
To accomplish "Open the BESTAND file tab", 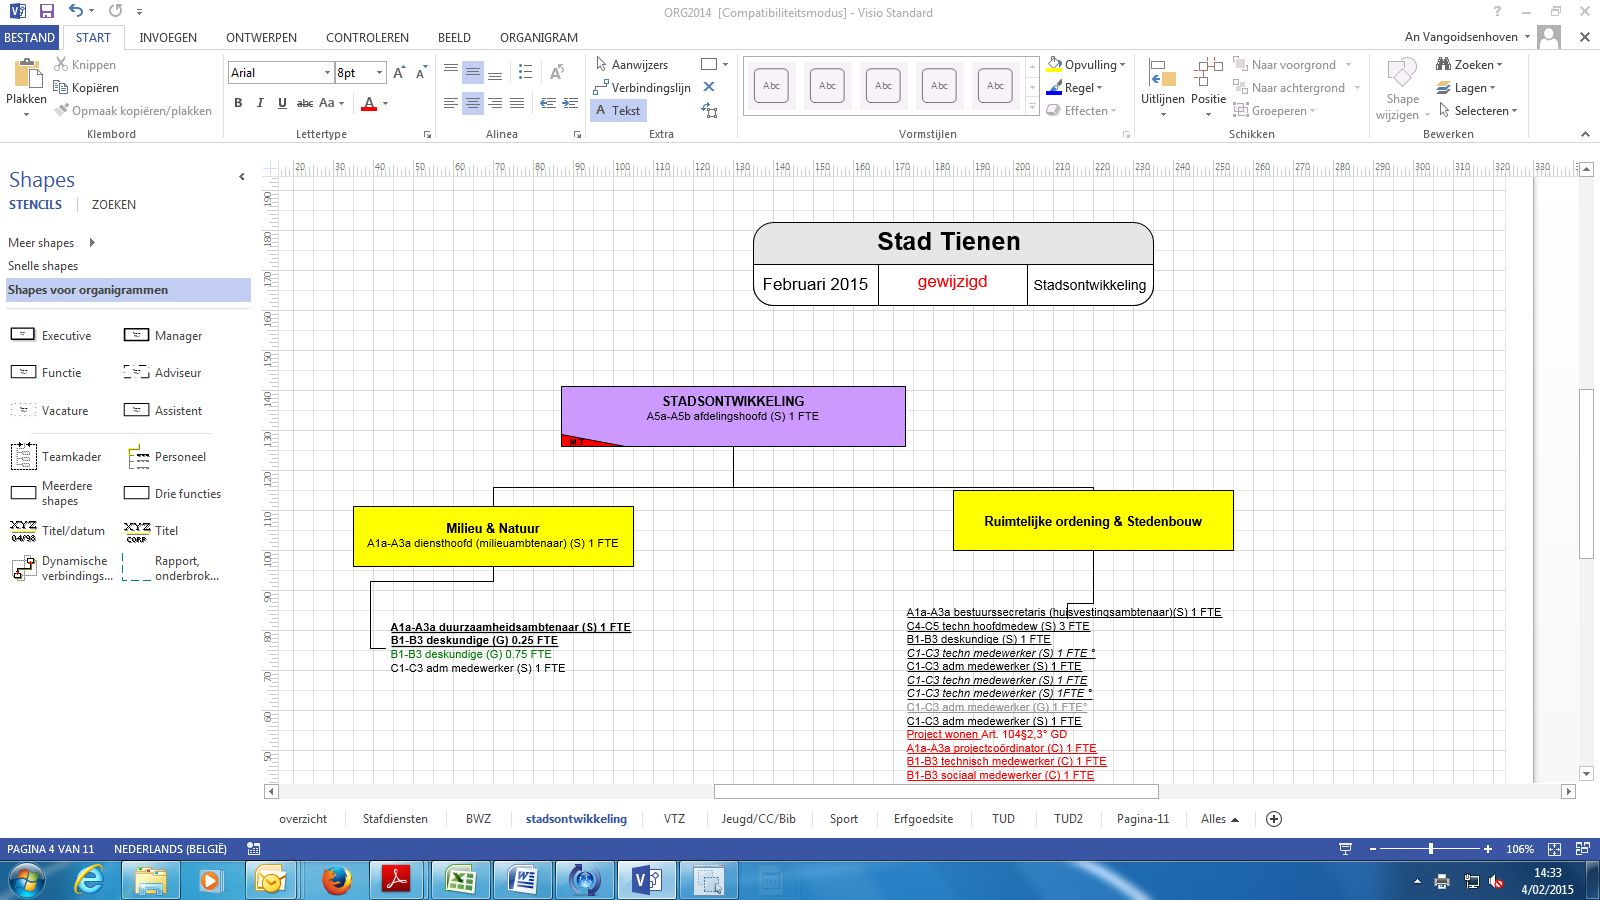I will pyautogui.click(x=29, y=38).
